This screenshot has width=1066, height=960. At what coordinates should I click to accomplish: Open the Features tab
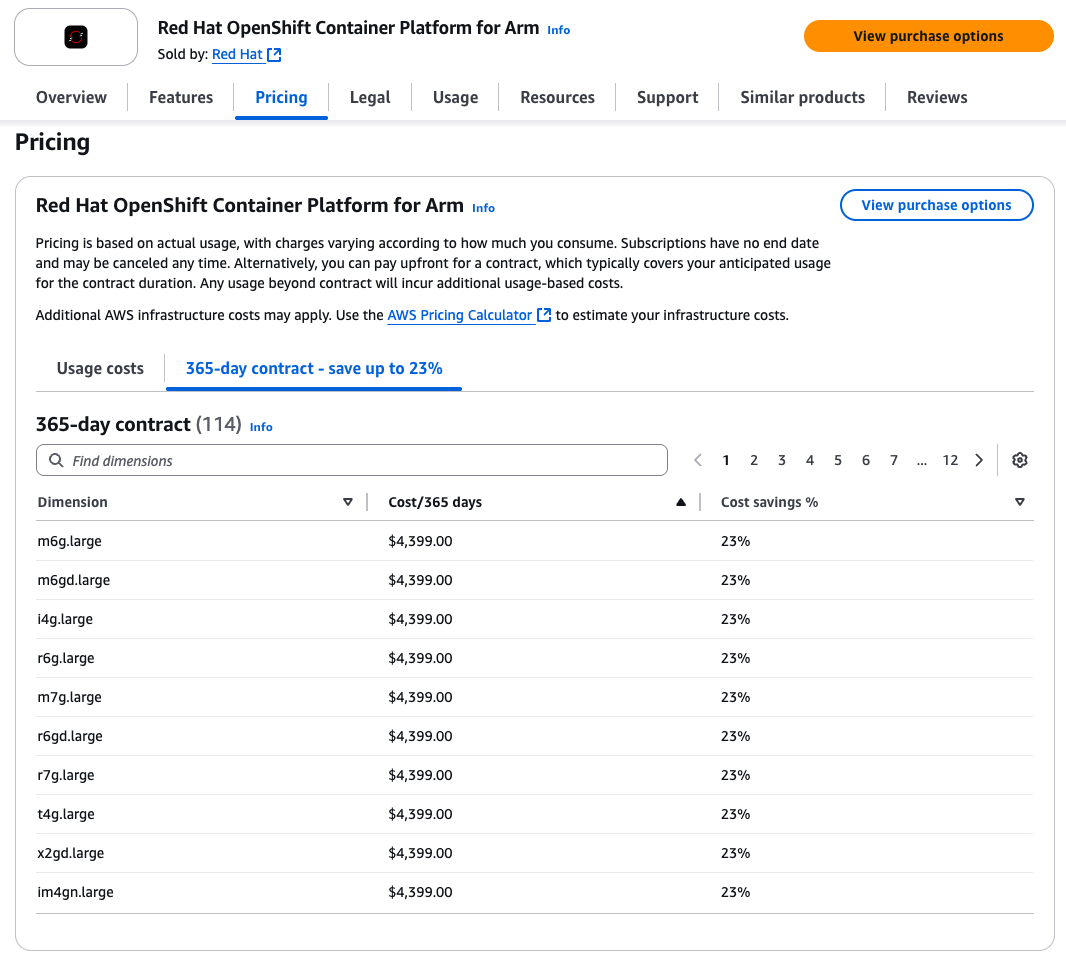pyautogui.click(x=181, y=97)
